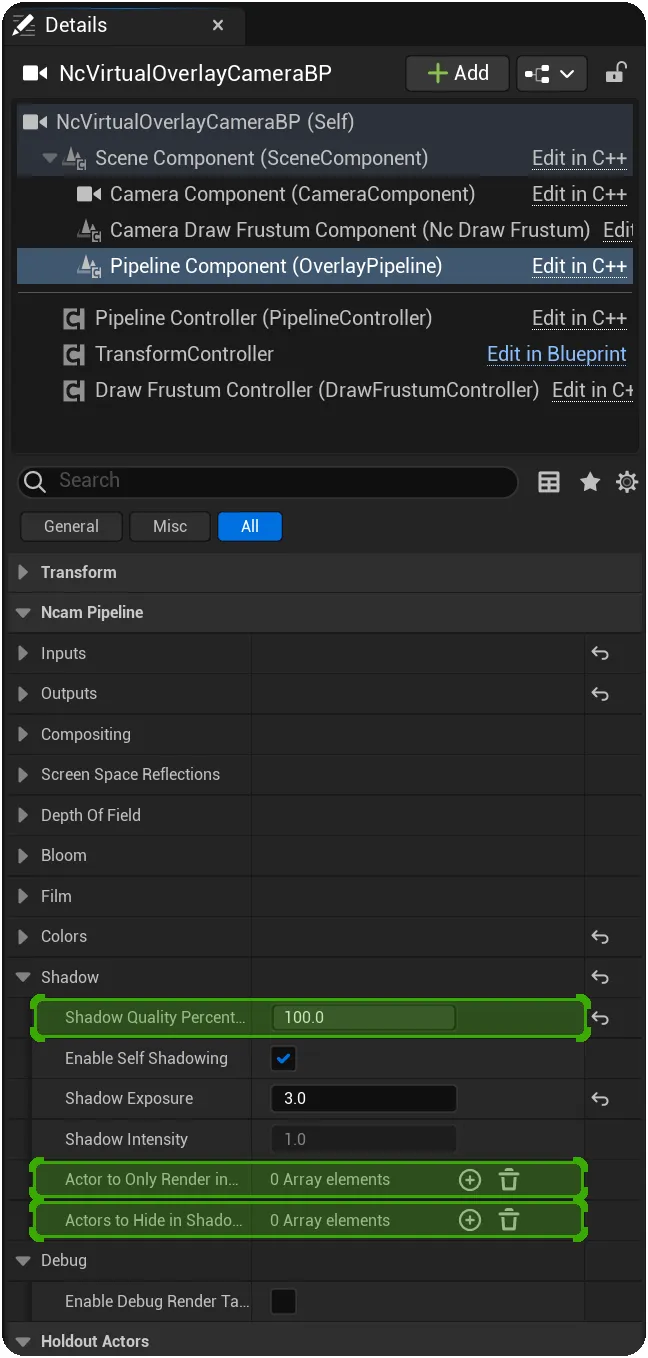
Task: Select NcVirtualOverlayCameraBP (Self) row
Action: (x=325, y=122)
